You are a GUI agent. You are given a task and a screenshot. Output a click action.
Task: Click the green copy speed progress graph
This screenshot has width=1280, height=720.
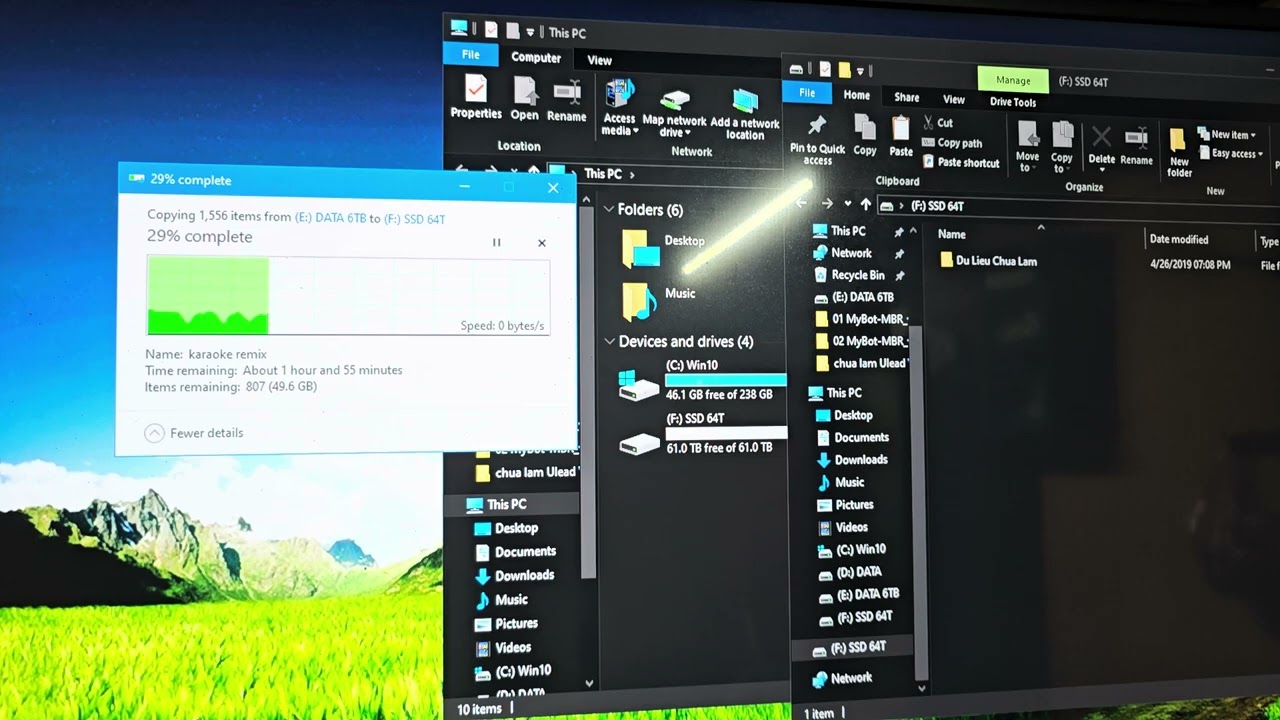point(348,296)
